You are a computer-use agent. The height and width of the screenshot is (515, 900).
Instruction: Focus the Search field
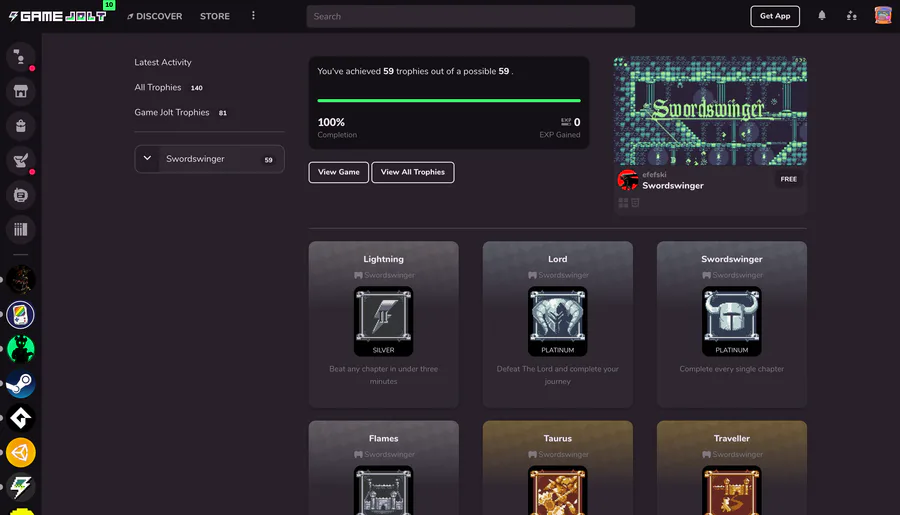click(x=471, y=16)
